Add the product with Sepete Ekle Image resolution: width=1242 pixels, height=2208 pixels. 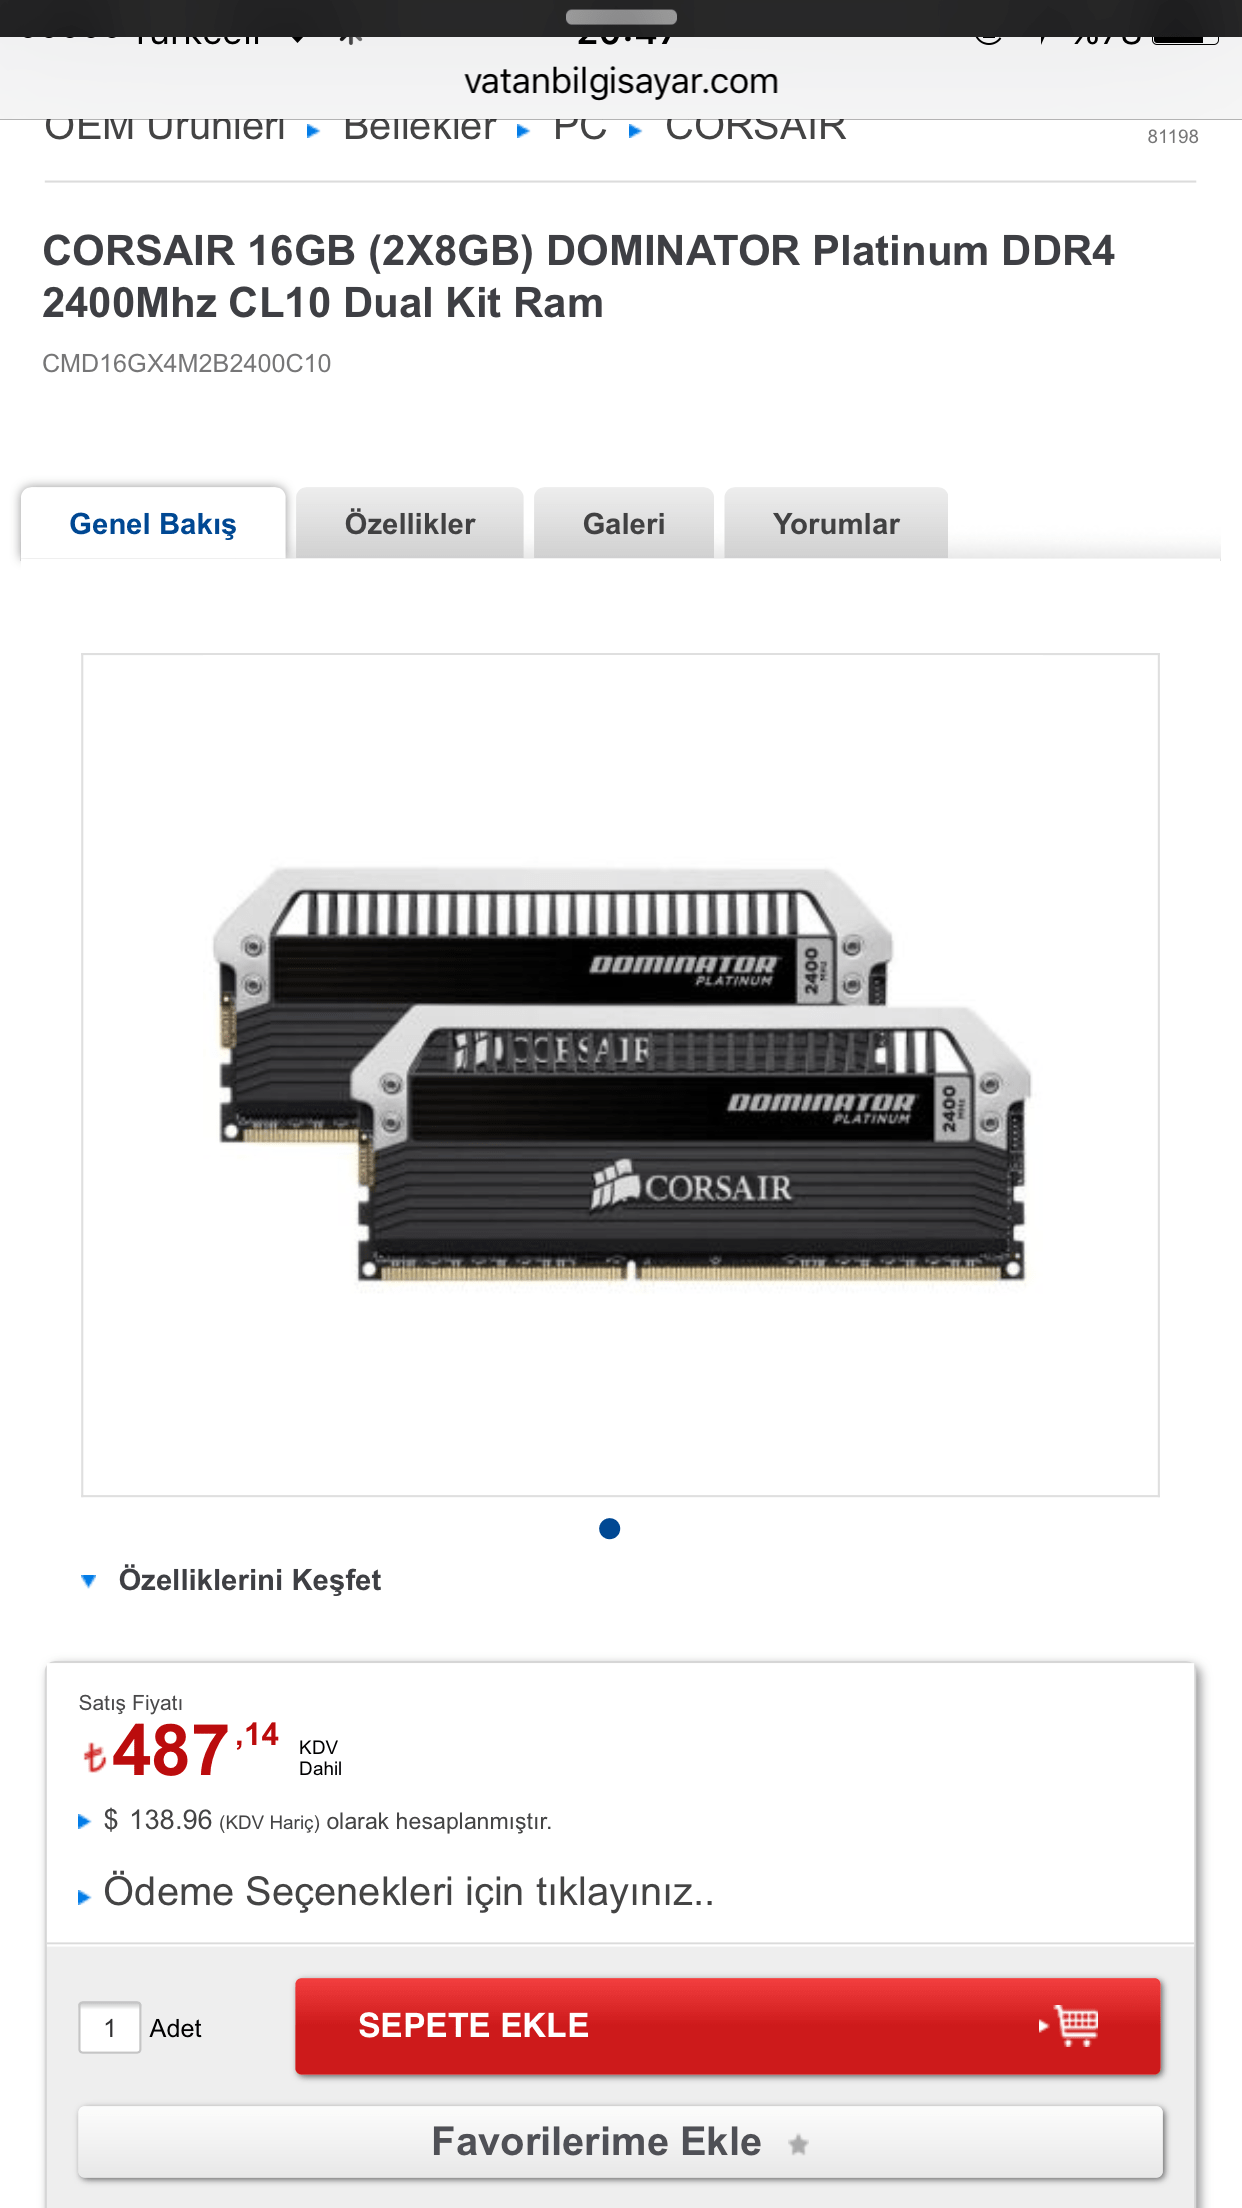coord(728,2026)
